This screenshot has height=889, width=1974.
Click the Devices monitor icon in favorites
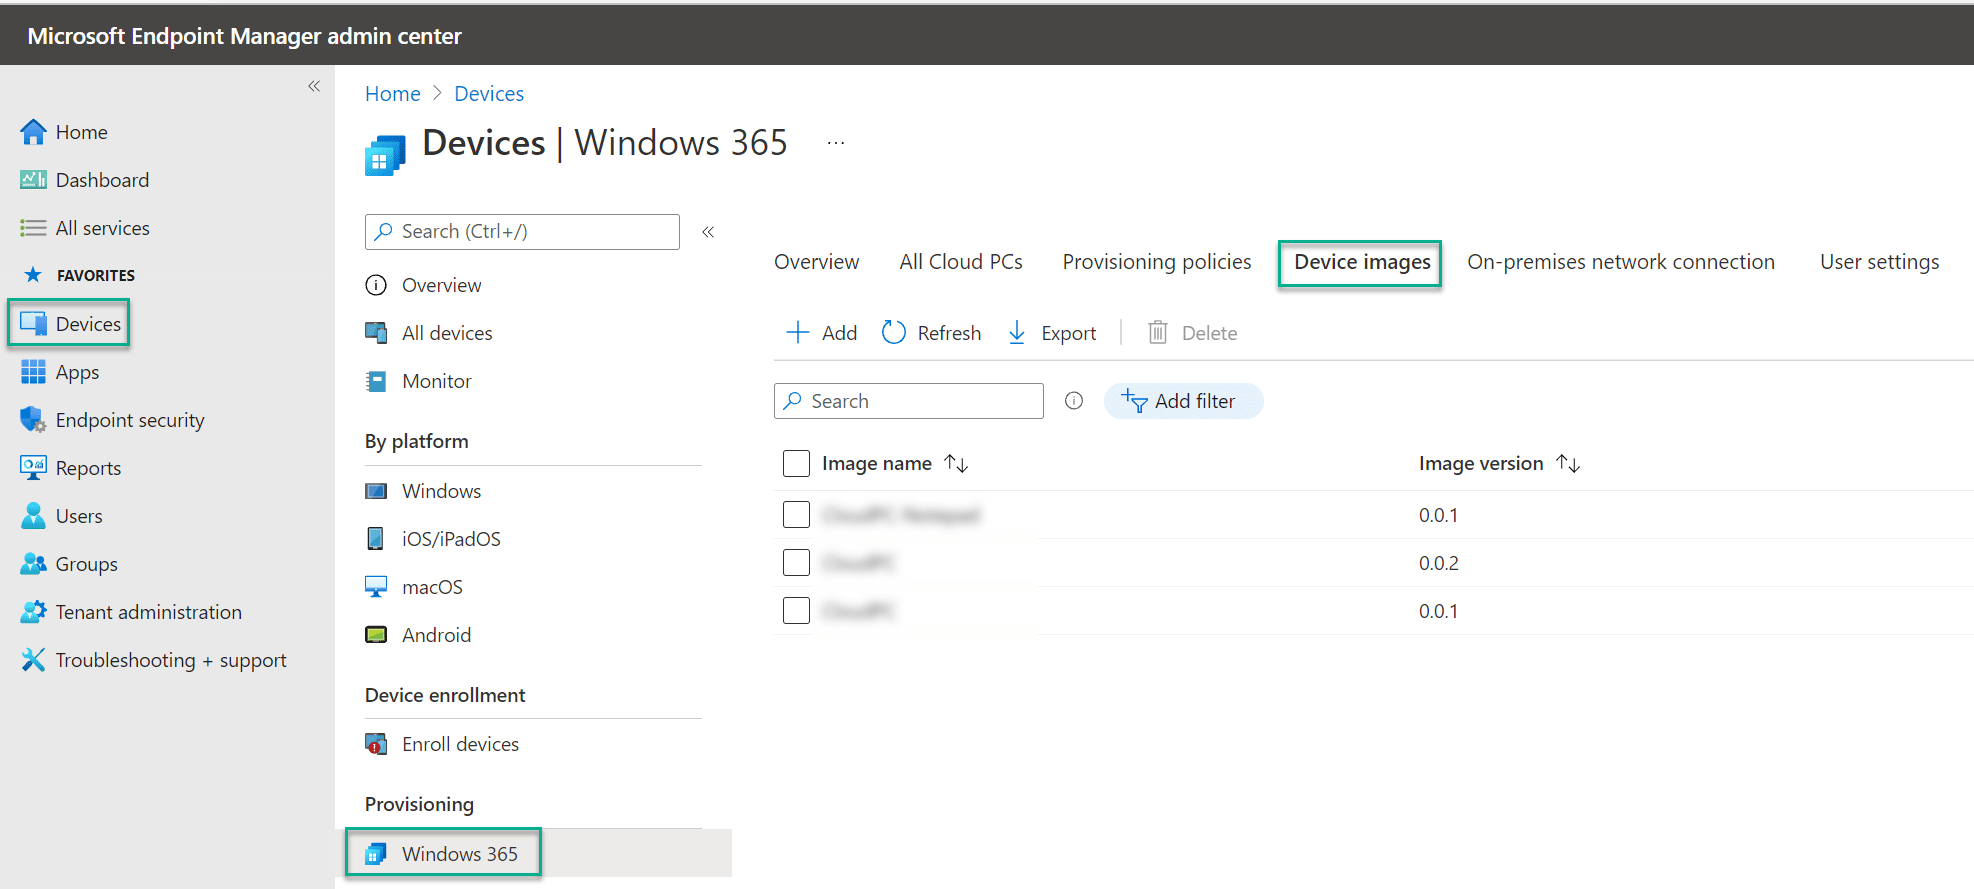click(33, 324)
